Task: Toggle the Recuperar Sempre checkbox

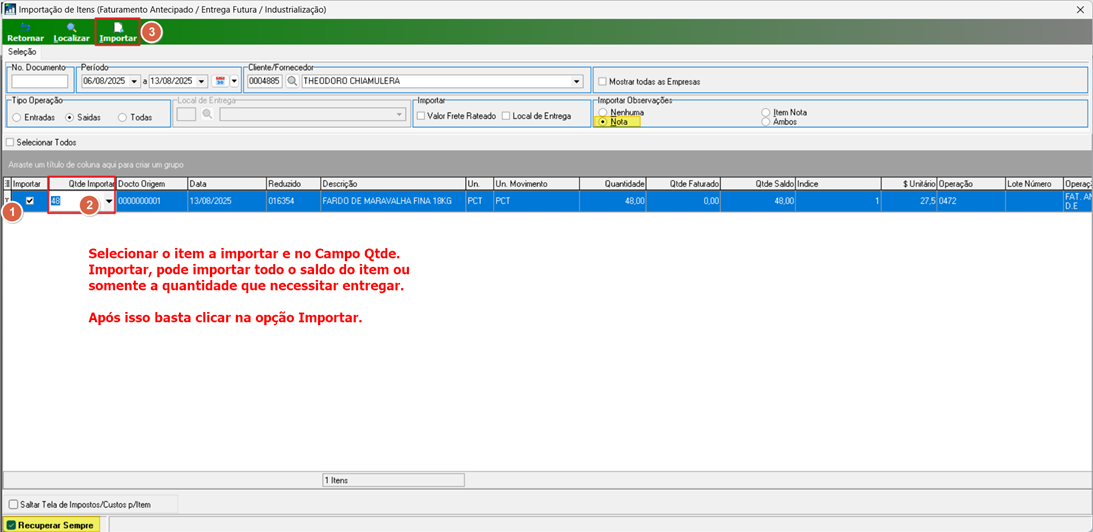Action: pos(12,525)
